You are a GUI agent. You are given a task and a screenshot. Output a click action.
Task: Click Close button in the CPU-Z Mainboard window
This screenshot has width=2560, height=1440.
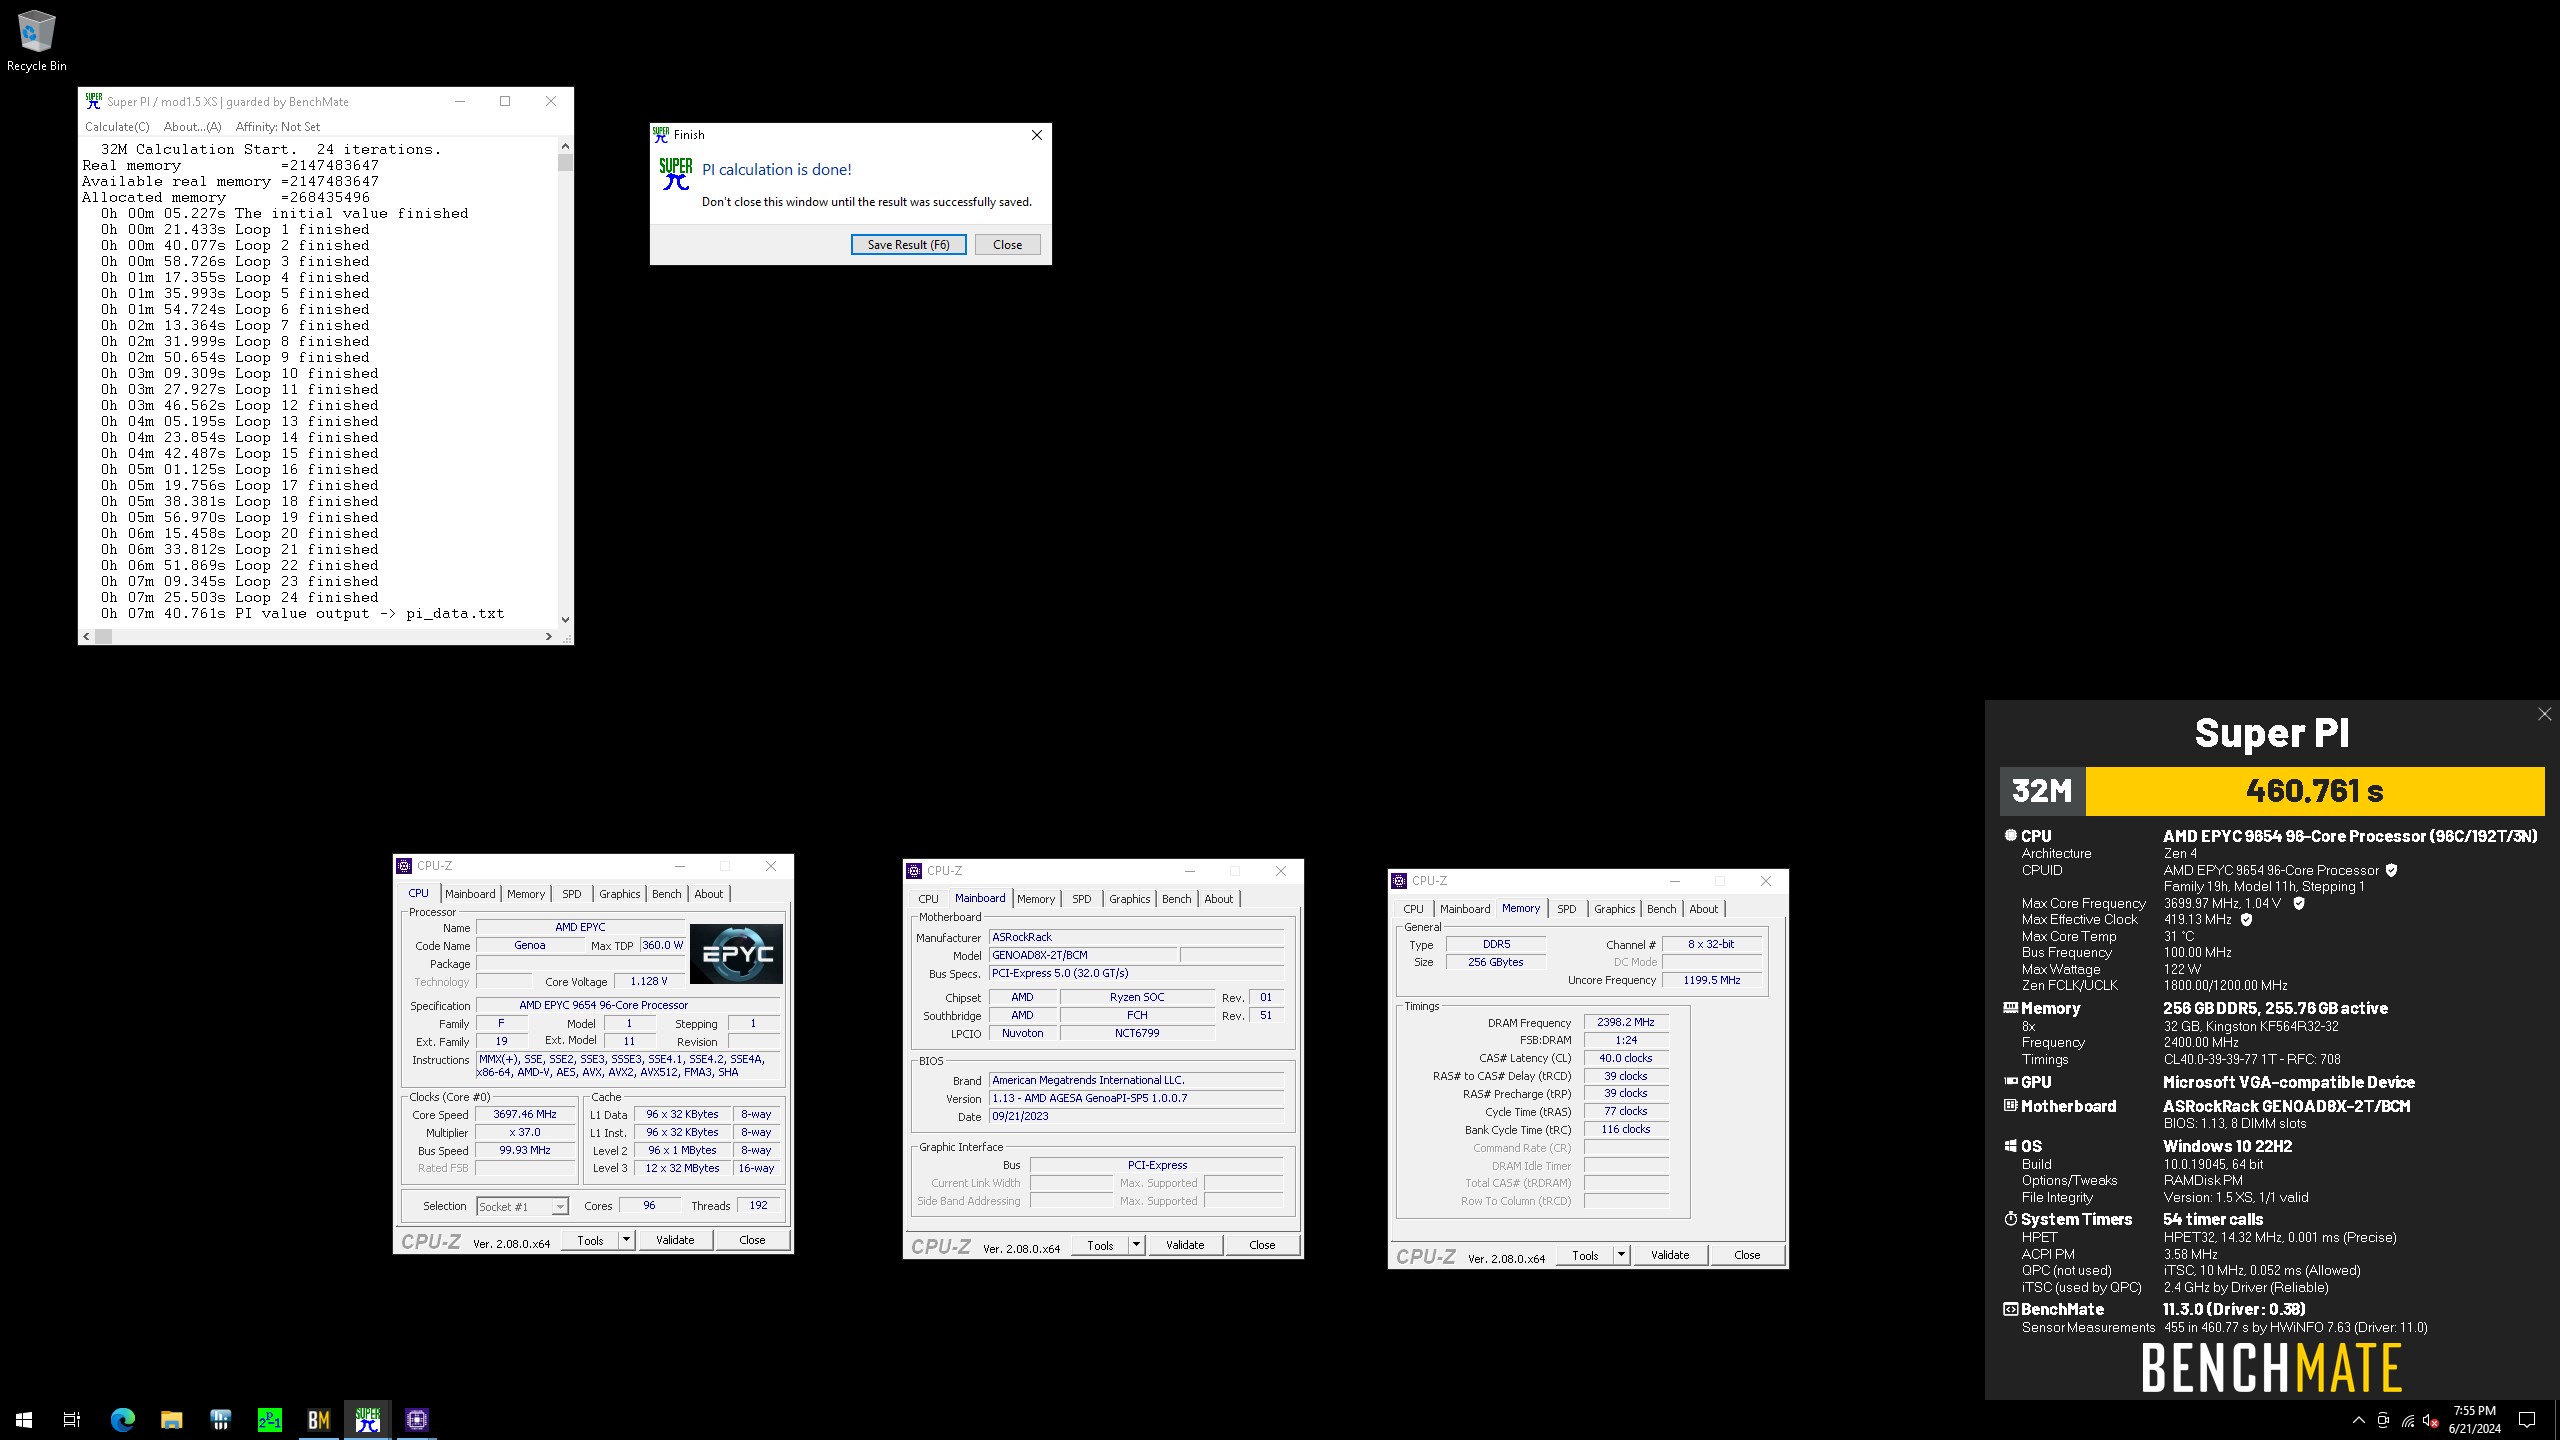coord(1262,1245)
